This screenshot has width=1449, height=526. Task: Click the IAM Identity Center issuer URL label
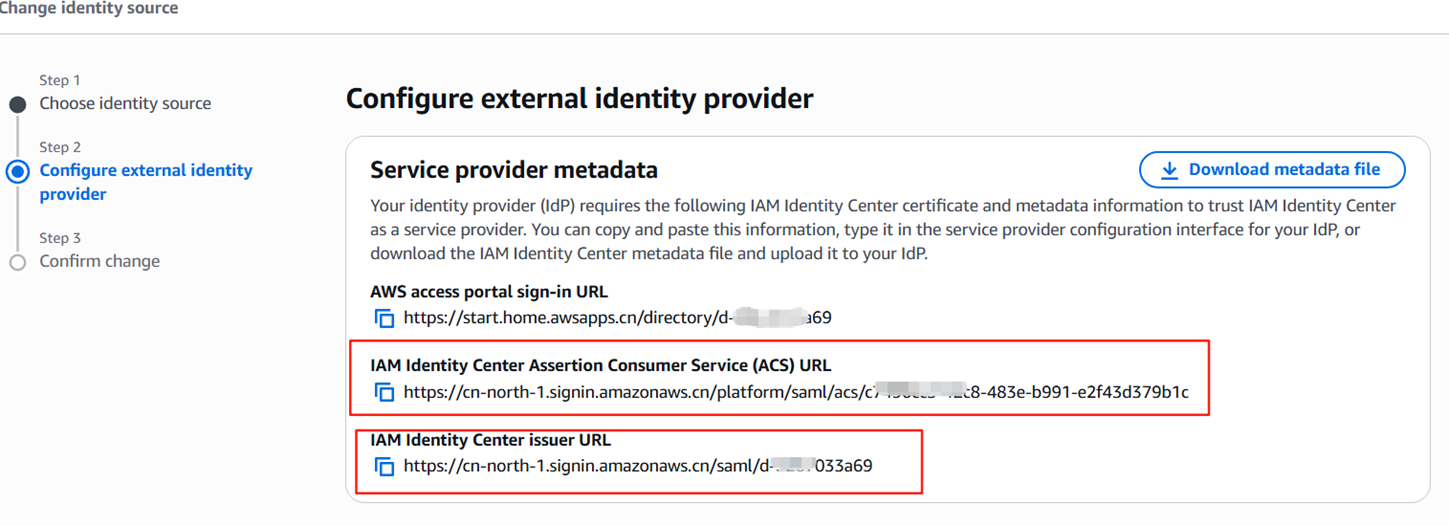(x=490, y=440)
